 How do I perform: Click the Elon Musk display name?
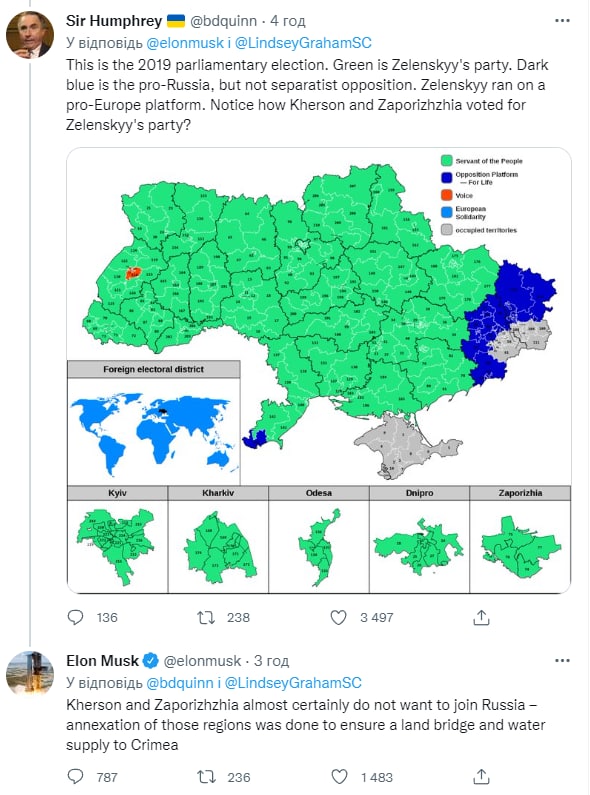point(102,661)
